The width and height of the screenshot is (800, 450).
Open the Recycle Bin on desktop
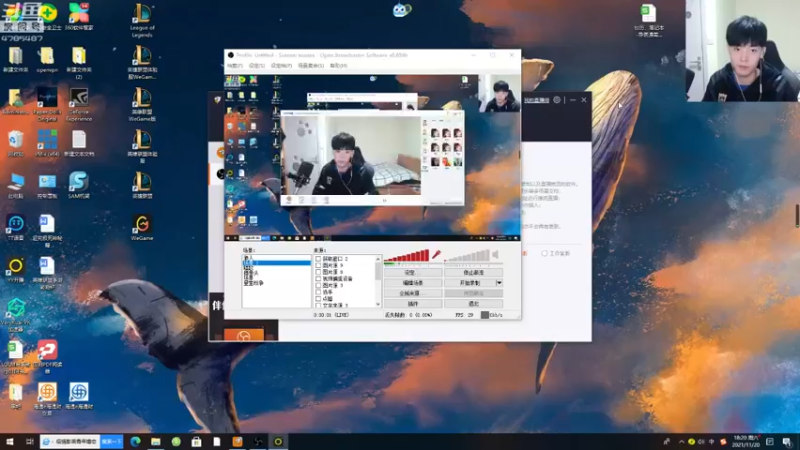point(15,143)
